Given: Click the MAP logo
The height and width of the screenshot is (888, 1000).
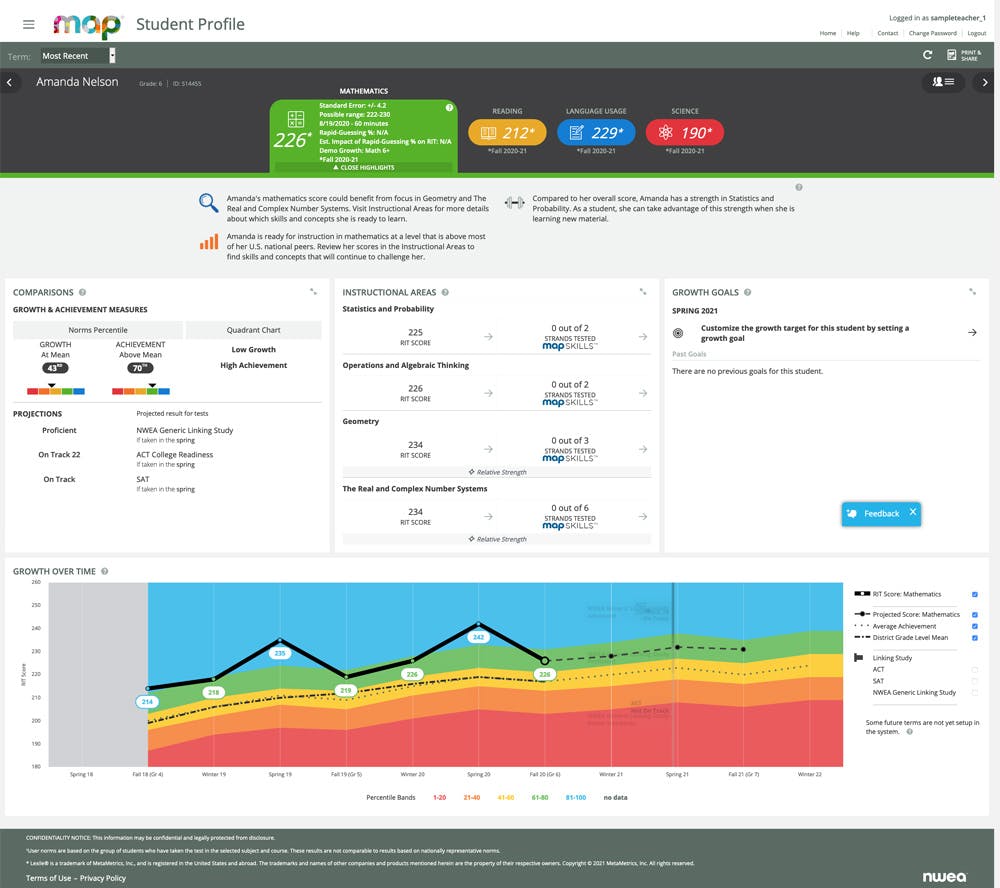Looking at the screenshot, I should pyautogui.click(x=87, y=24).
